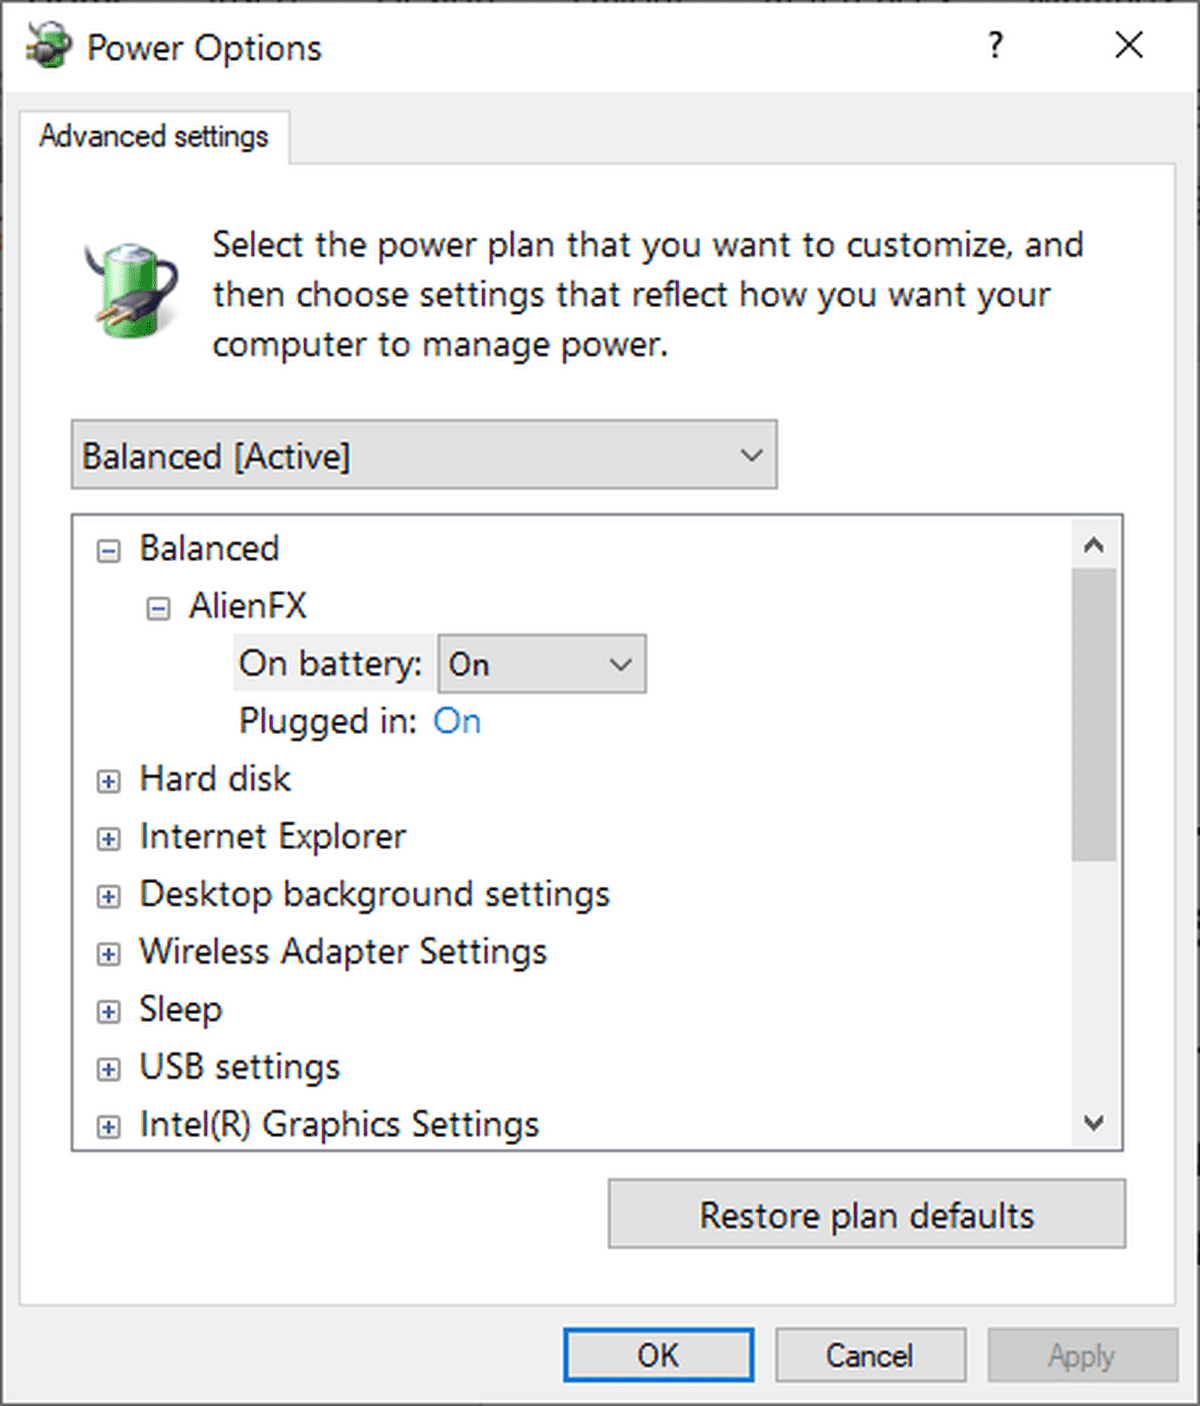Expand the USB settings node
Viewport: 1200px width, 1406px height.
coord(108,1069)
